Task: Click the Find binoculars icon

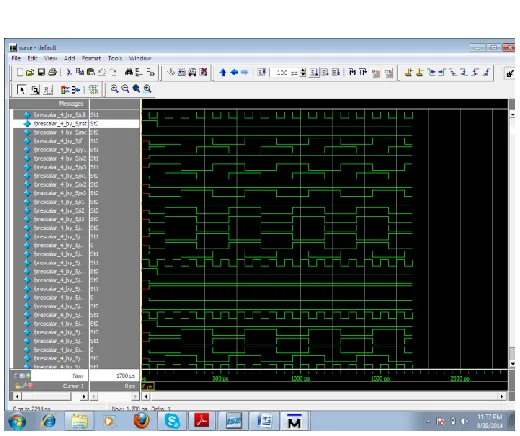Action: 129,72
